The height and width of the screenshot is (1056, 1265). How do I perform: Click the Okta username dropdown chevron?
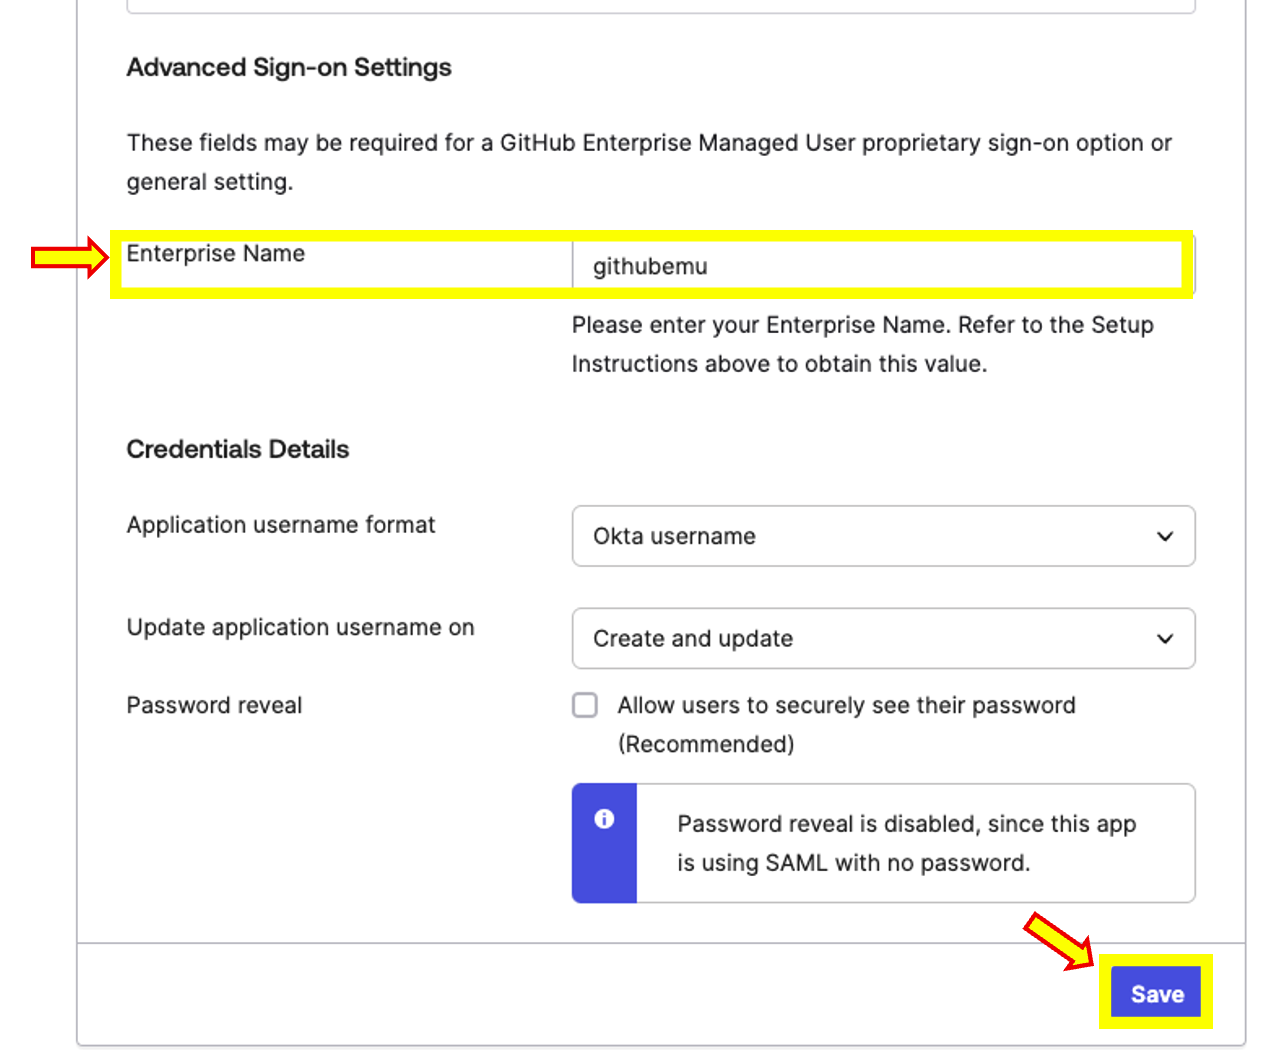click(x=1165, y=536)
